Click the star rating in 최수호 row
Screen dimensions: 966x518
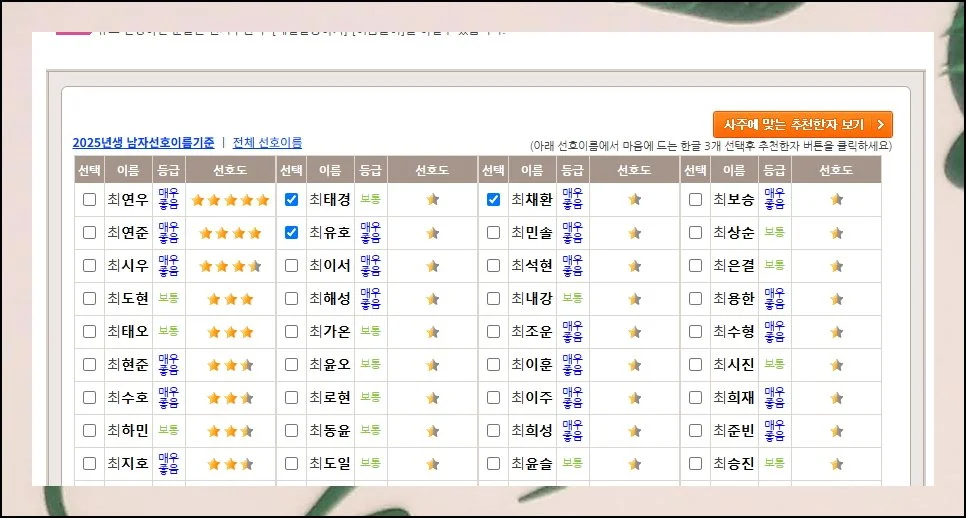(x=230, y=398)
